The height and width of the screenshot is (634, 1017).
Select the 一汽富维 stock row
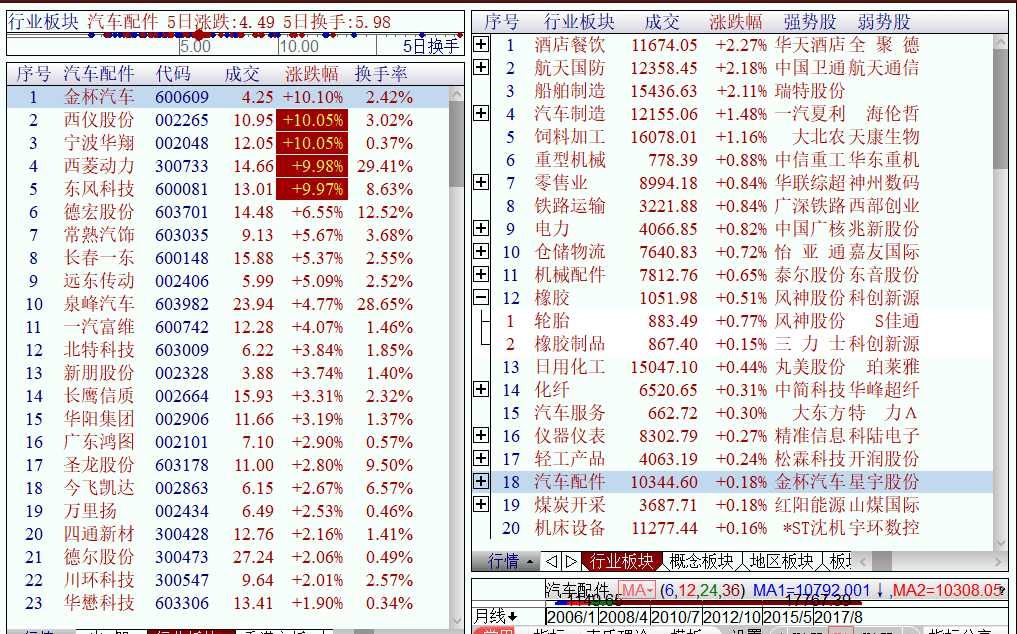tap(228, 327)
